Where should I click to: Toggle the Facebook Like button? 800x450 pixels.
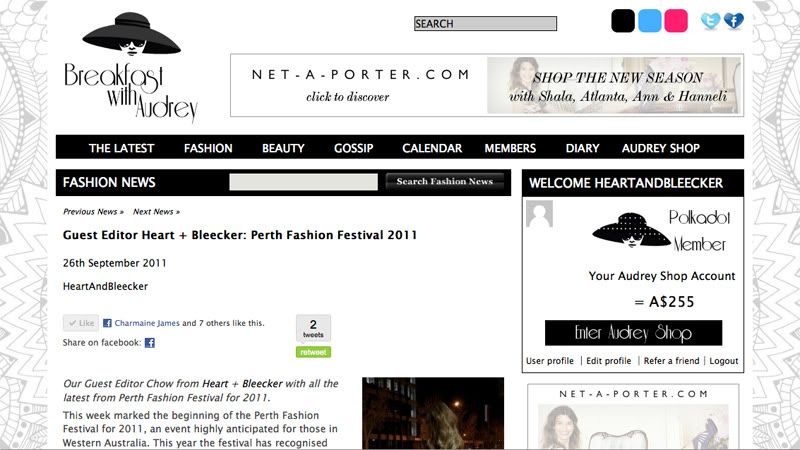coord(81,323)
